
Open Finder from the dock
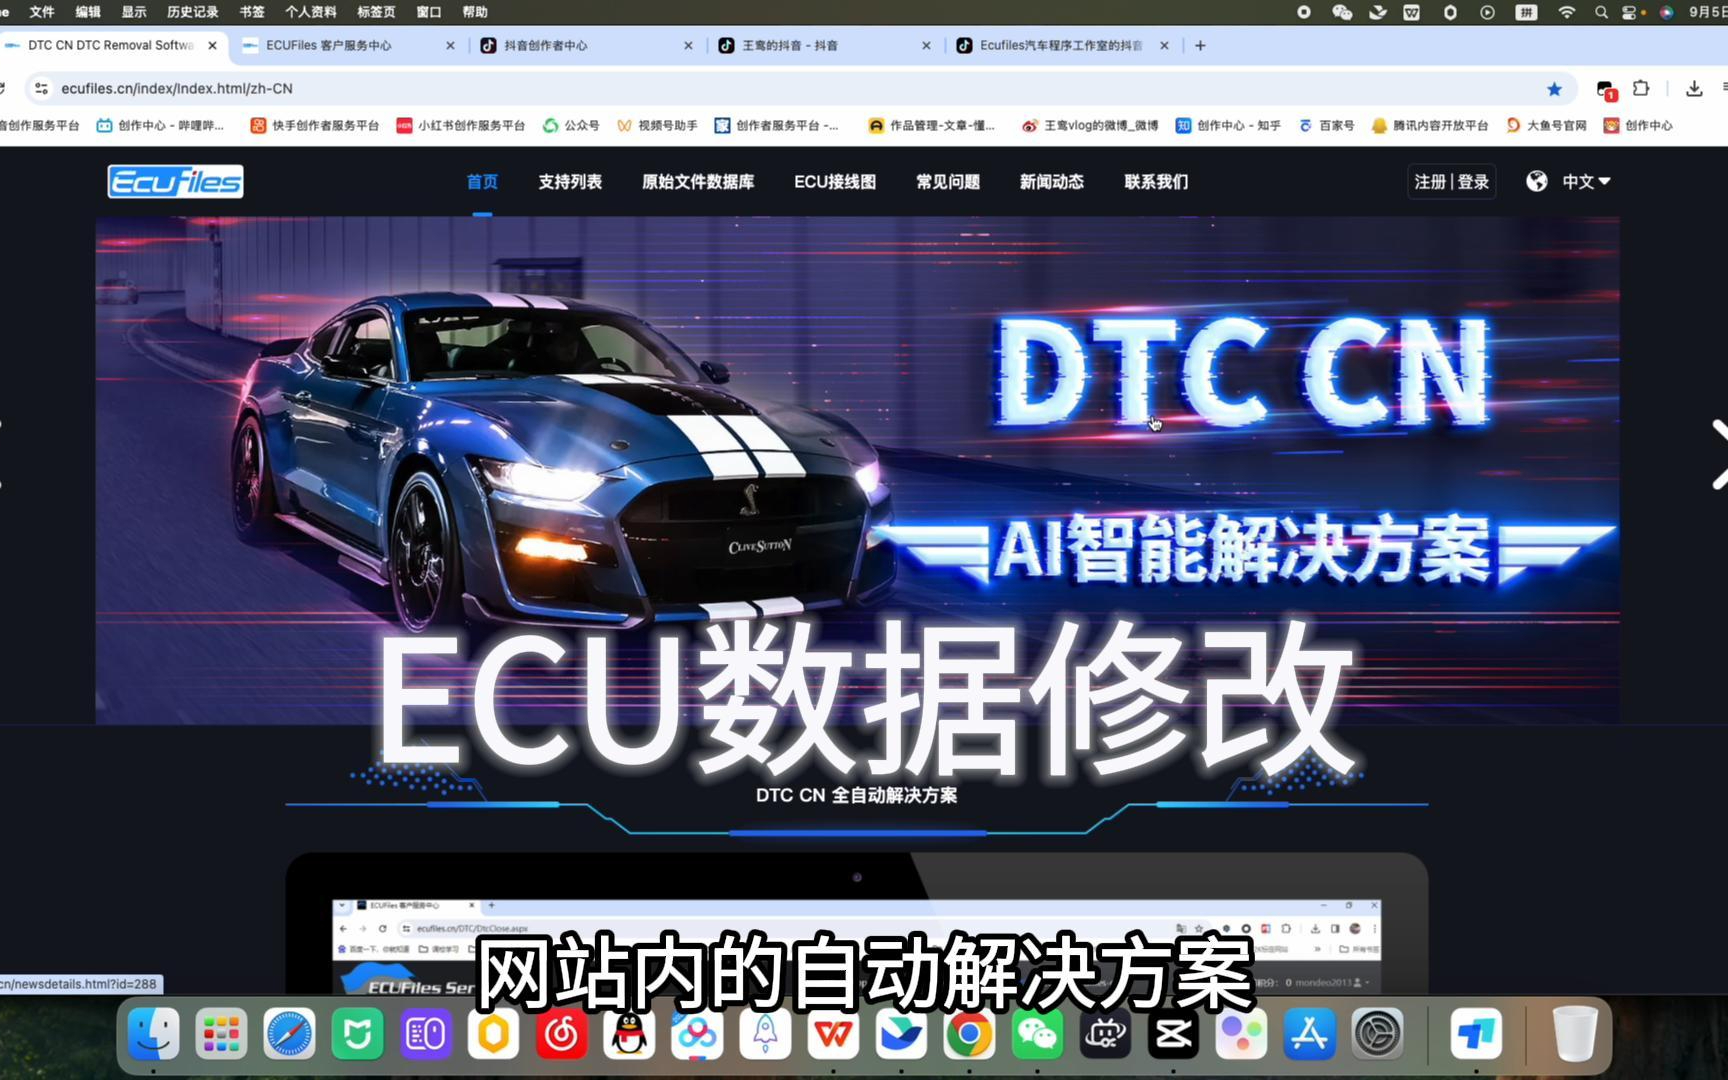153,1034
